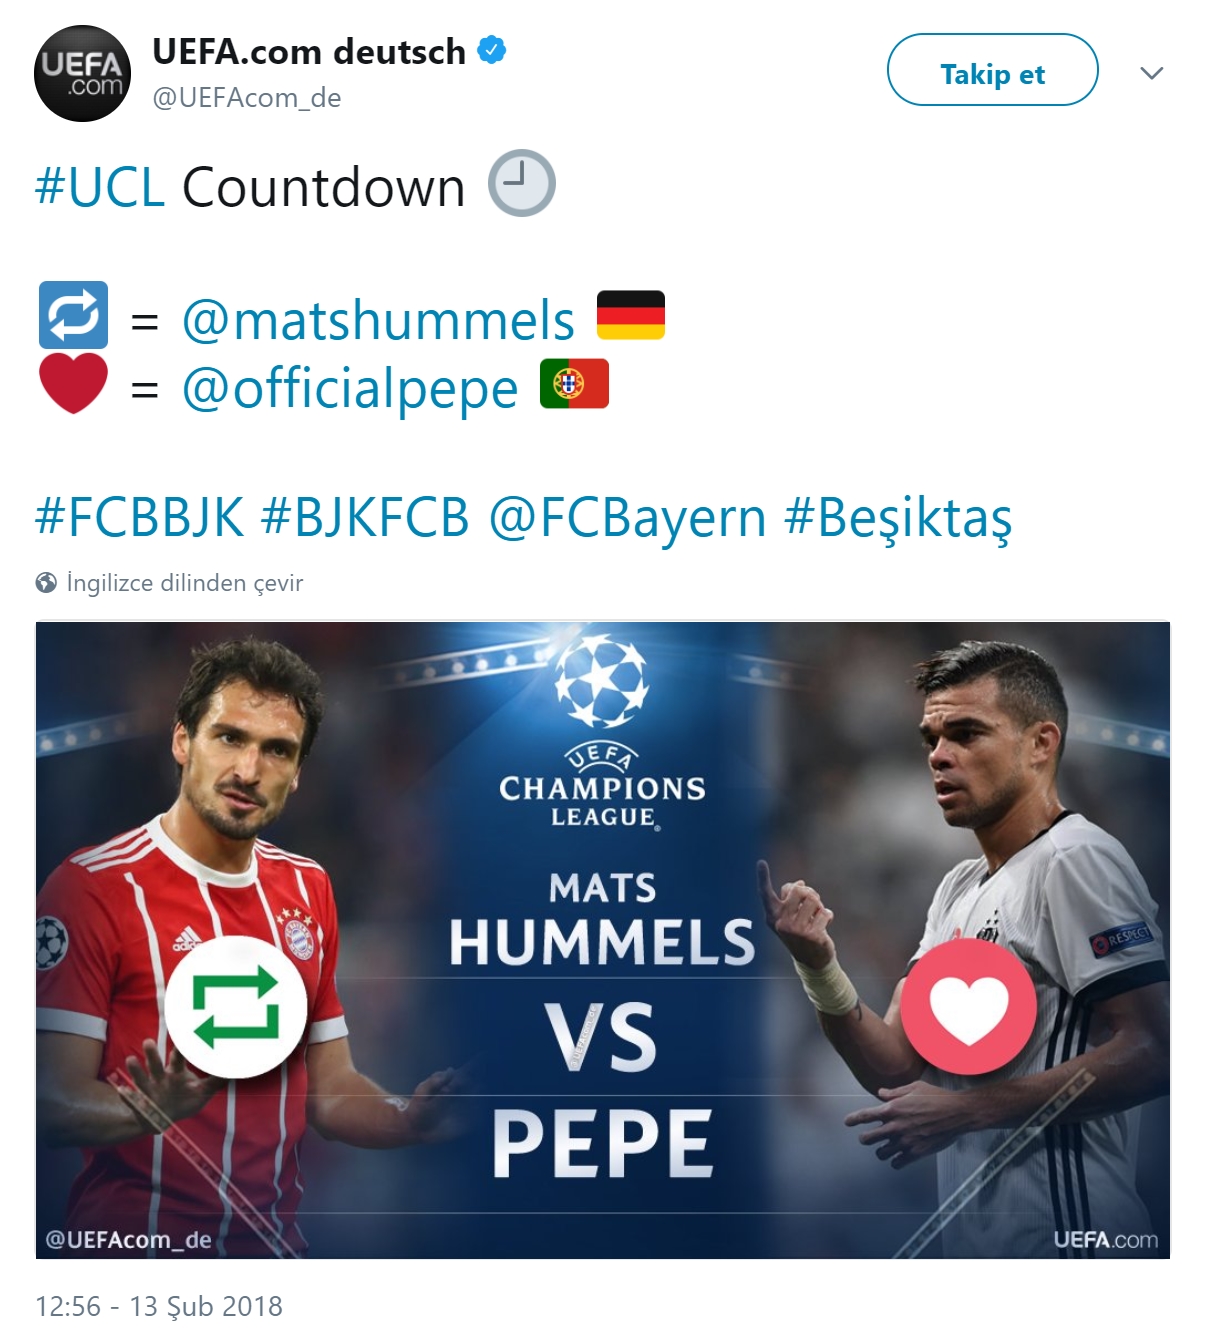Click the globe icon beside translate link

(x=46, y=583)
